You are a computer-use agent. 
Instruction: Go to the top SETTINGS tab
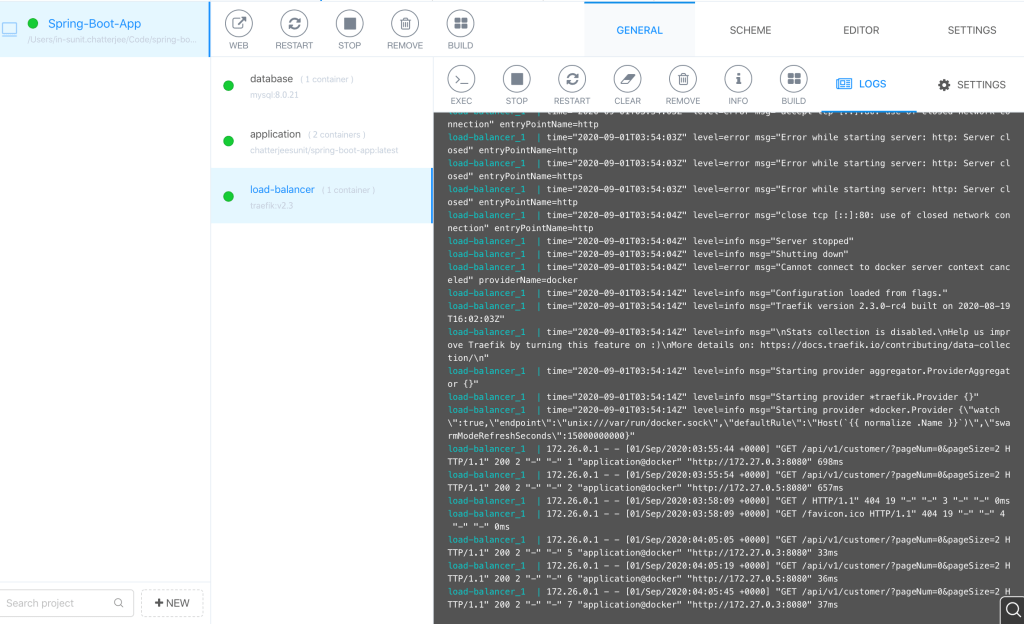coord(971,30)
